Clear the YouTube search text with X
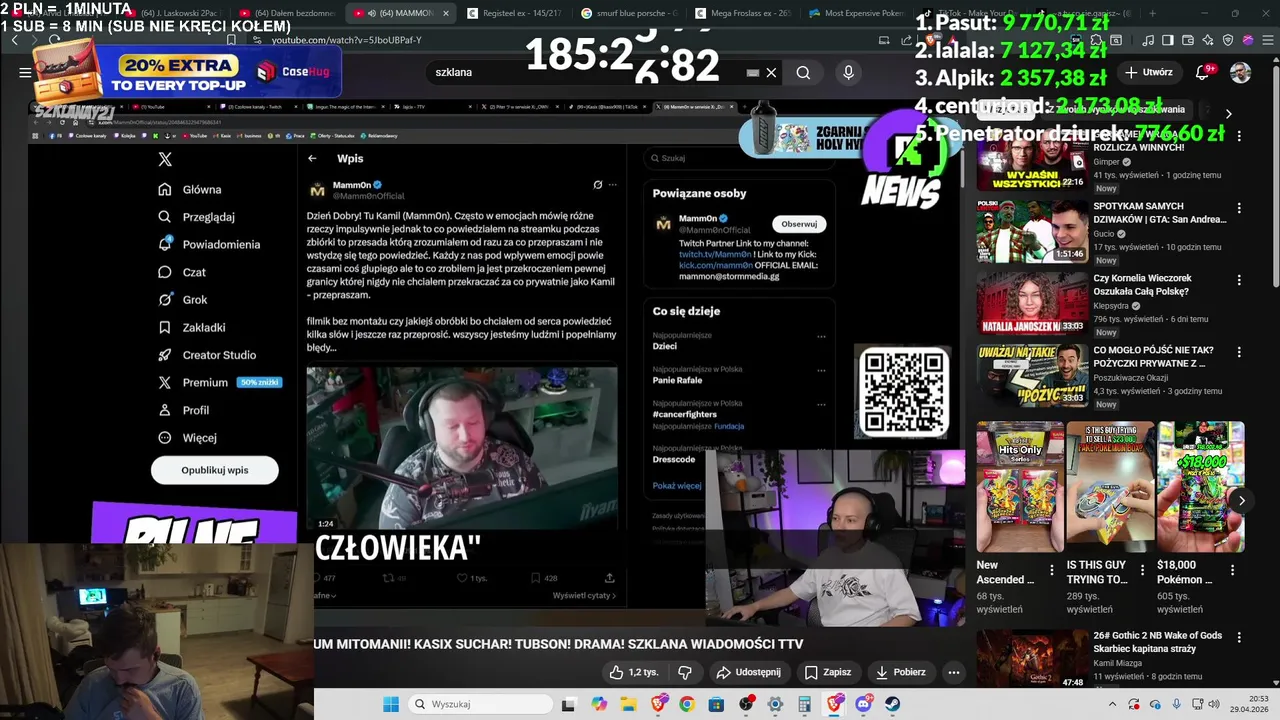Screen dimensions: 1280x720 pos(771,72)
